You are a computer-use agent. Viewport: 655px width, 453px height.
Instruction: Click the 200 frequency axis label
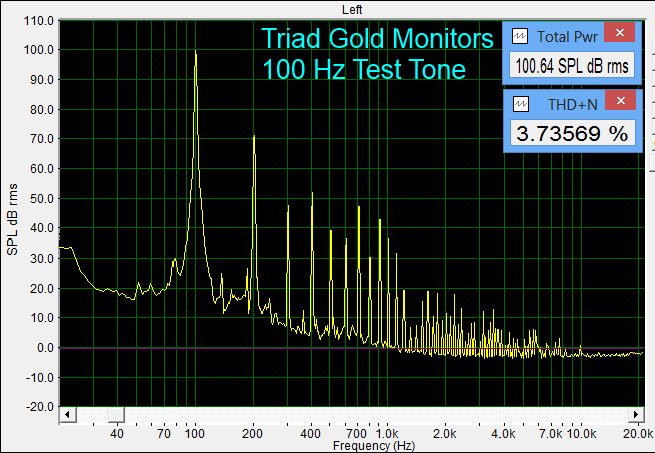coord(252,434)
